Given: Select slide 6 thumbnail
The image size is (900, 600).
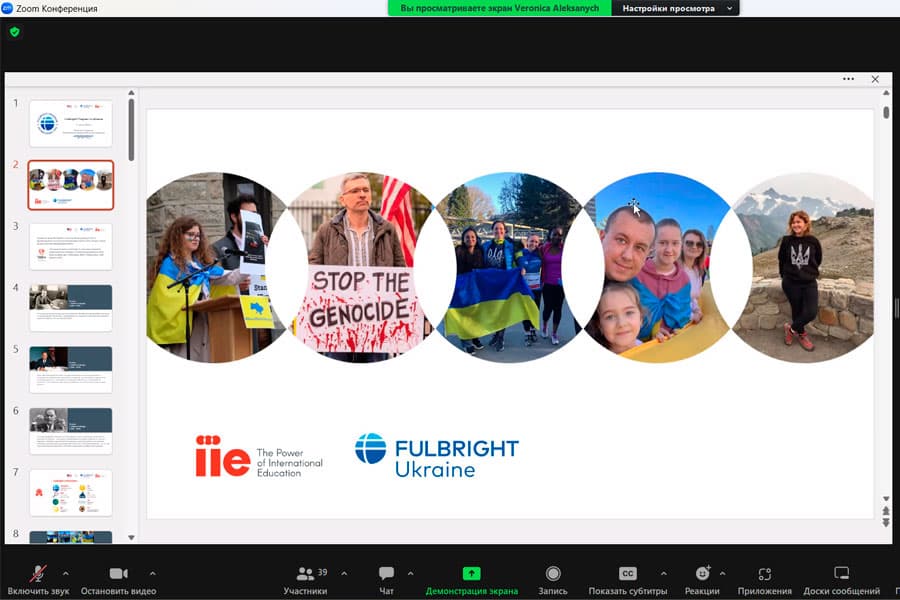Looking at the screenshot, I should [71, 431].
